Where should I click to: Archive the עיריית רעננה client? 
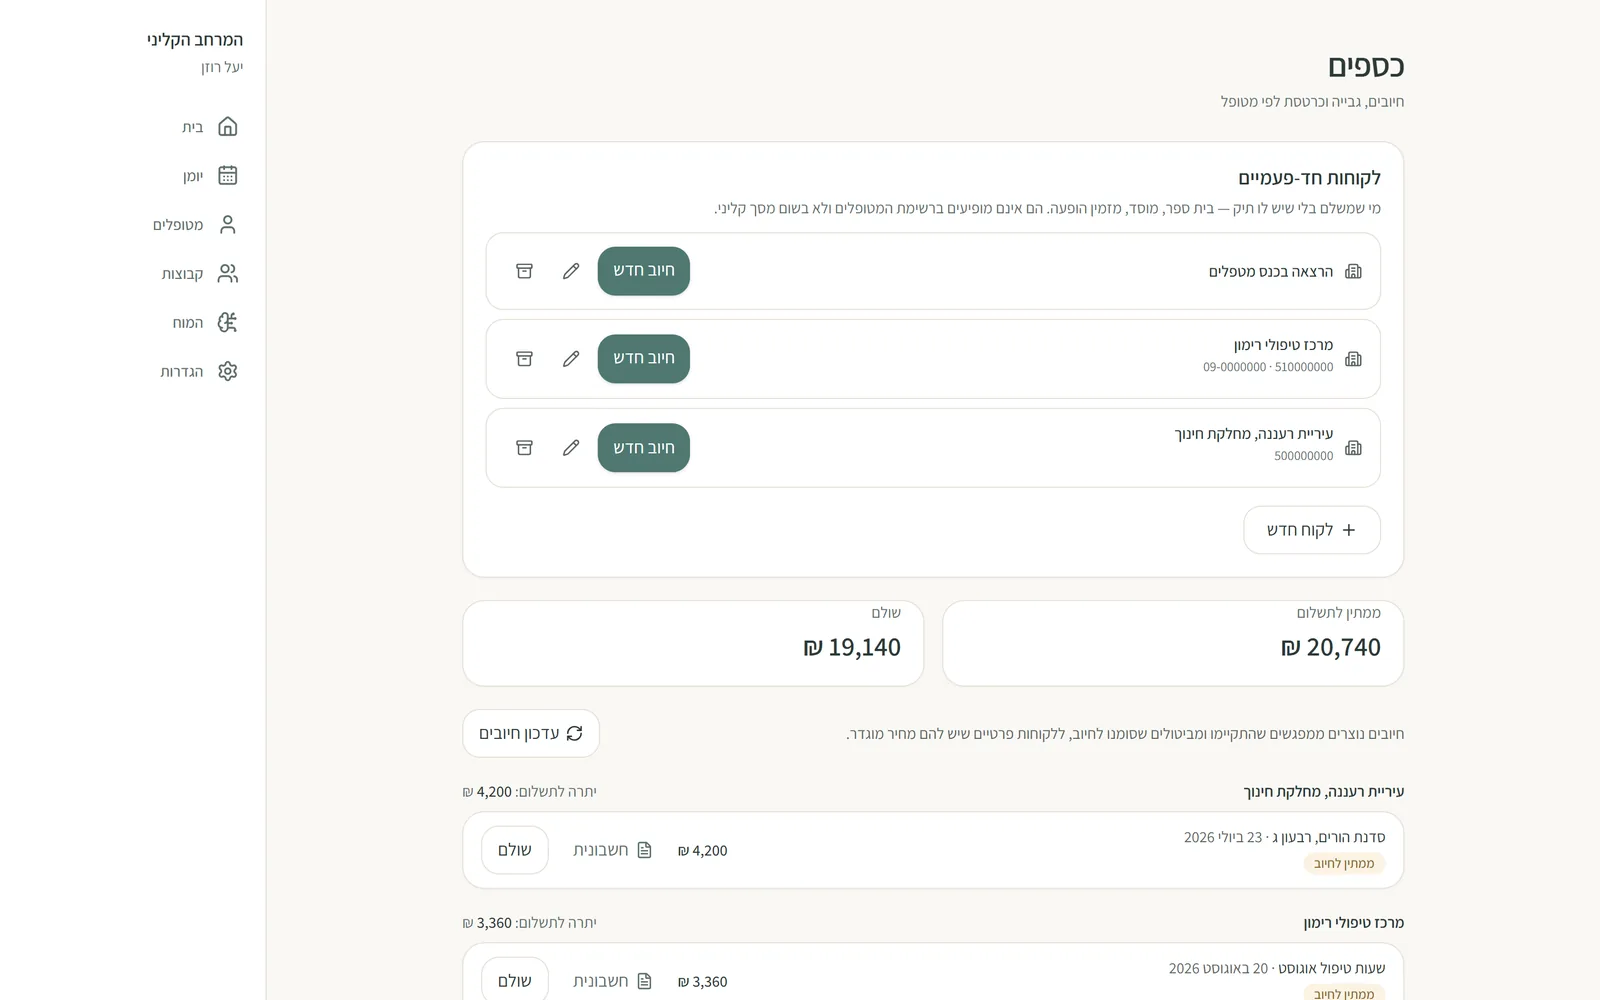click(524, 448)
